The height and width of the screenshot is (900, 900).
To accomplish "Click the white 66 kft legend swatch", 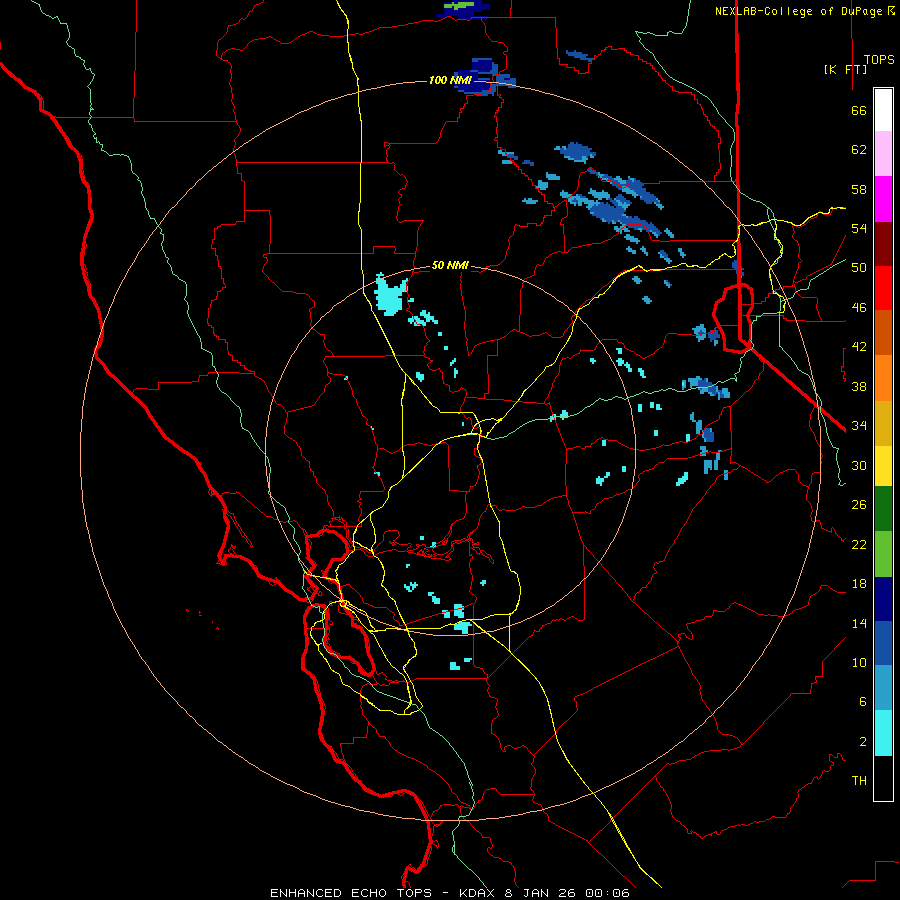I will (x=883, y=110).
